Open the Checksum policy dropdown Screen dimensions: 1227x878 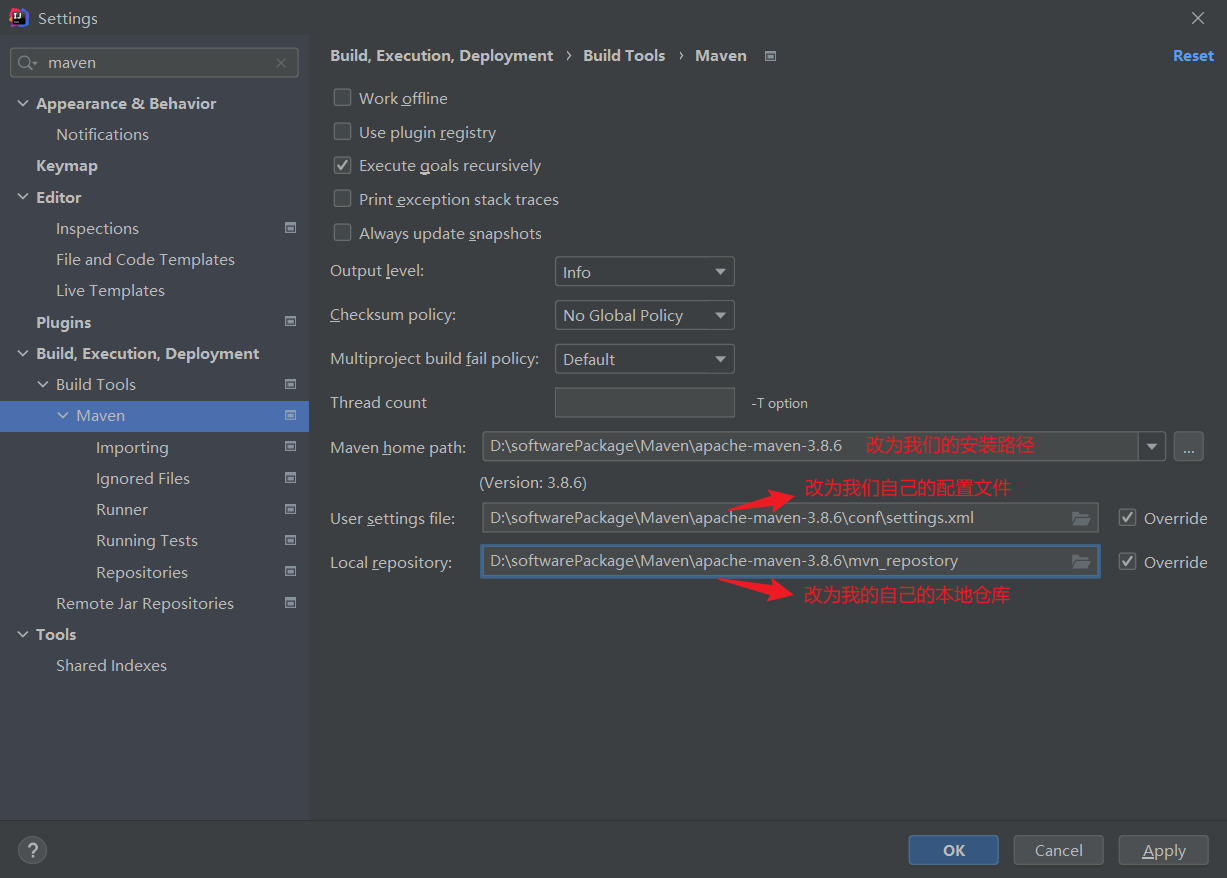644,315
